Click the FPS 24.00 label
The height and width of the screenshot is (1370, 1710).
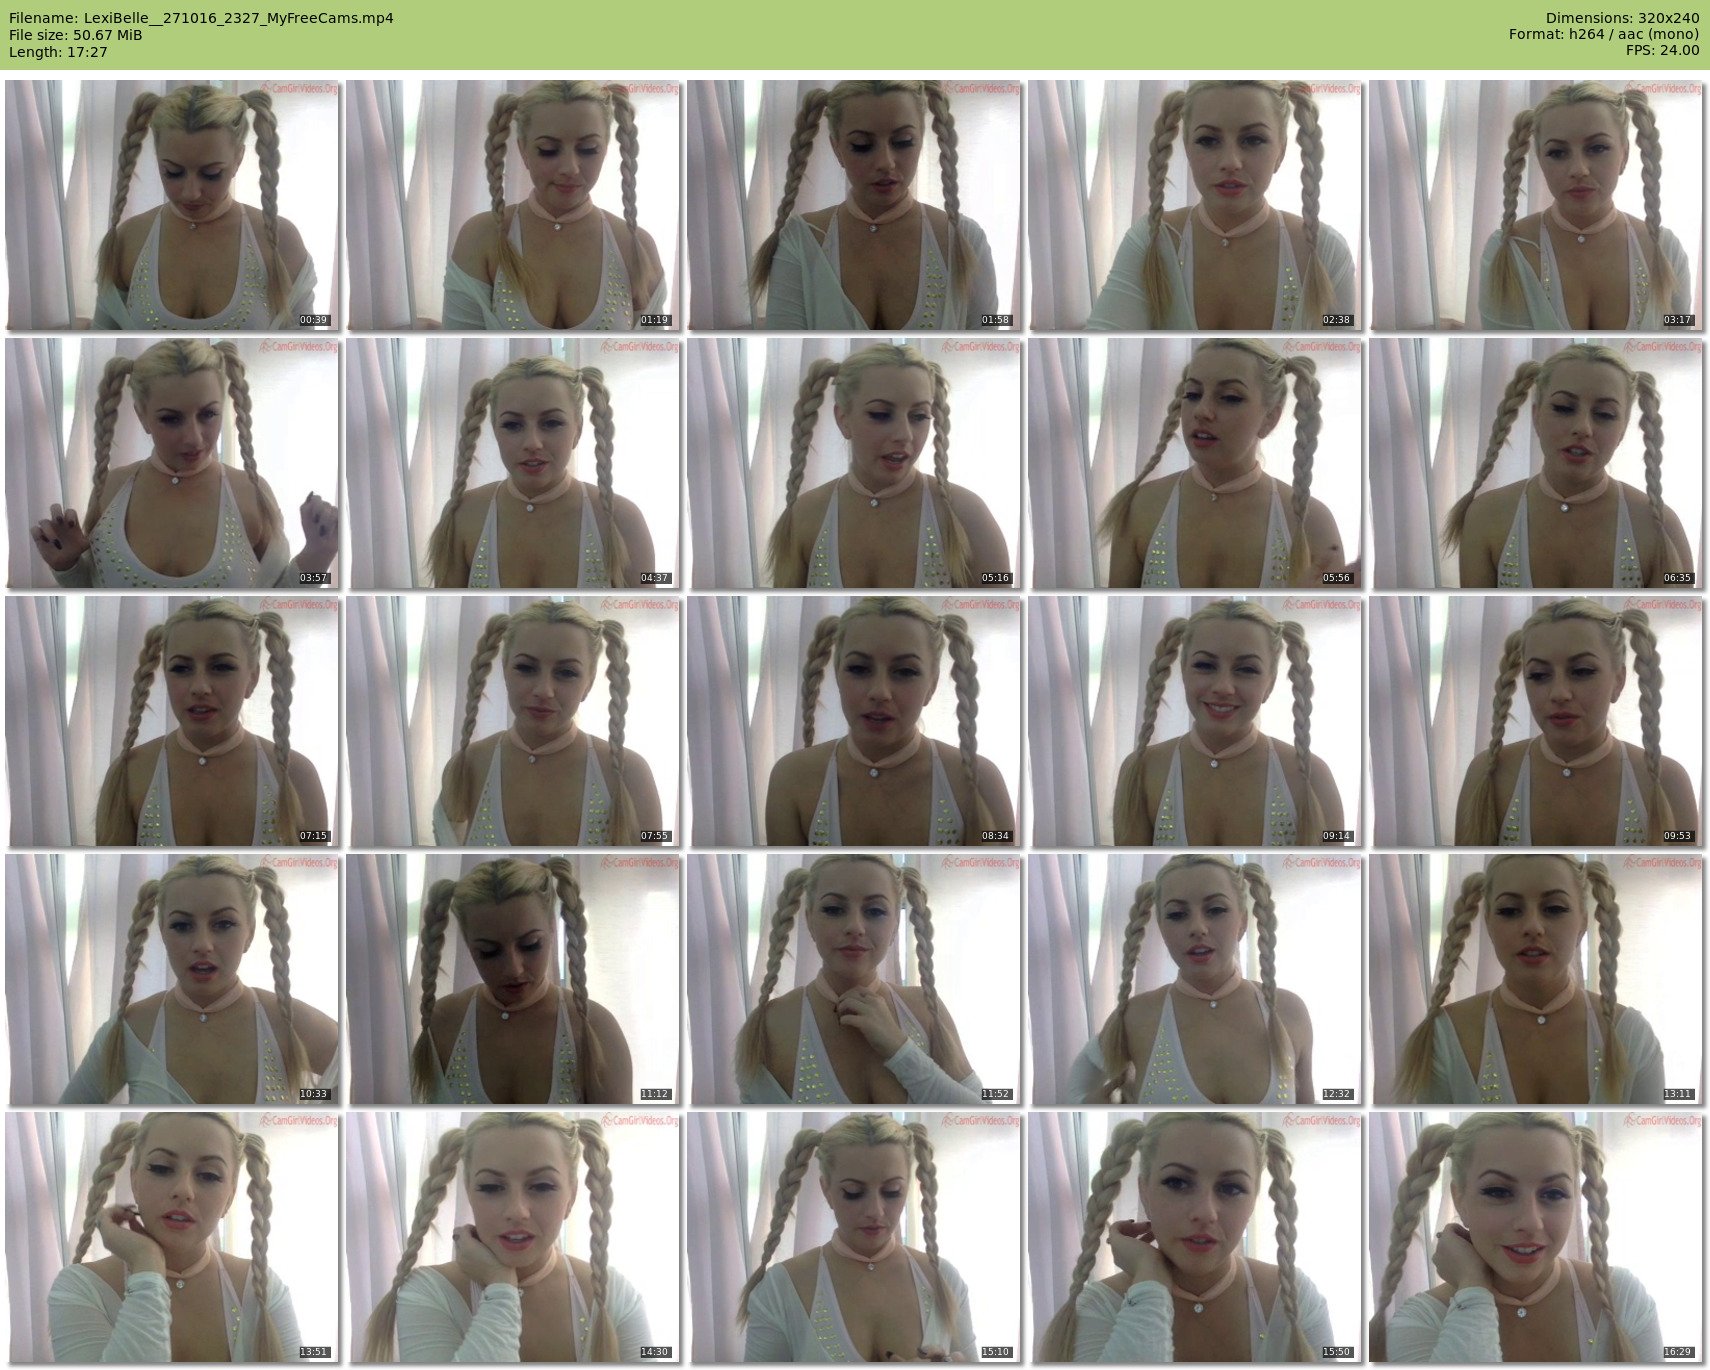pyautogui.click(x=1662, y=50)
